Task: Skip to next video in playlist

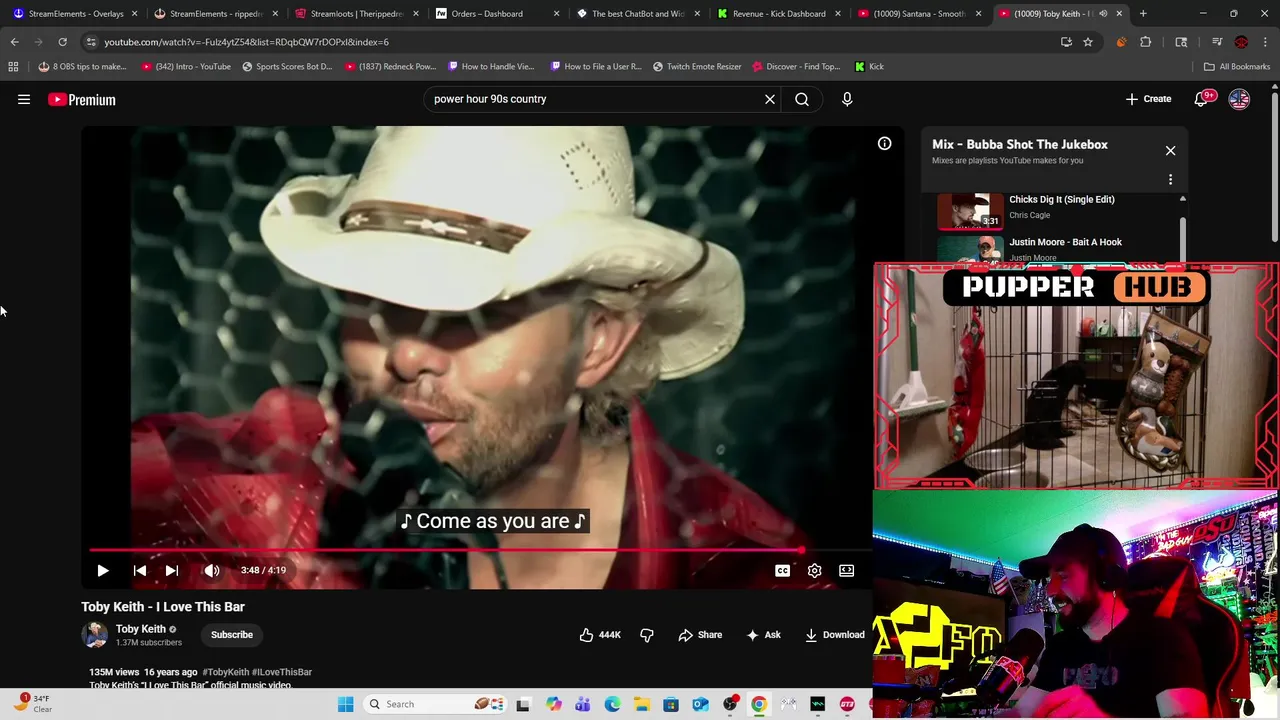Action: click(172, 570)
